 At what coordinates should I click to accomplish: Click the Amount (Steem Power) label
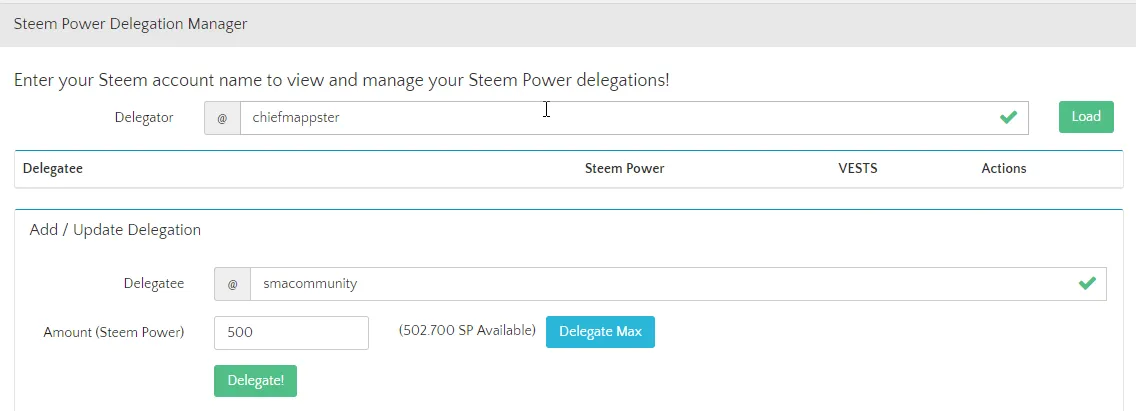[114, 332]
